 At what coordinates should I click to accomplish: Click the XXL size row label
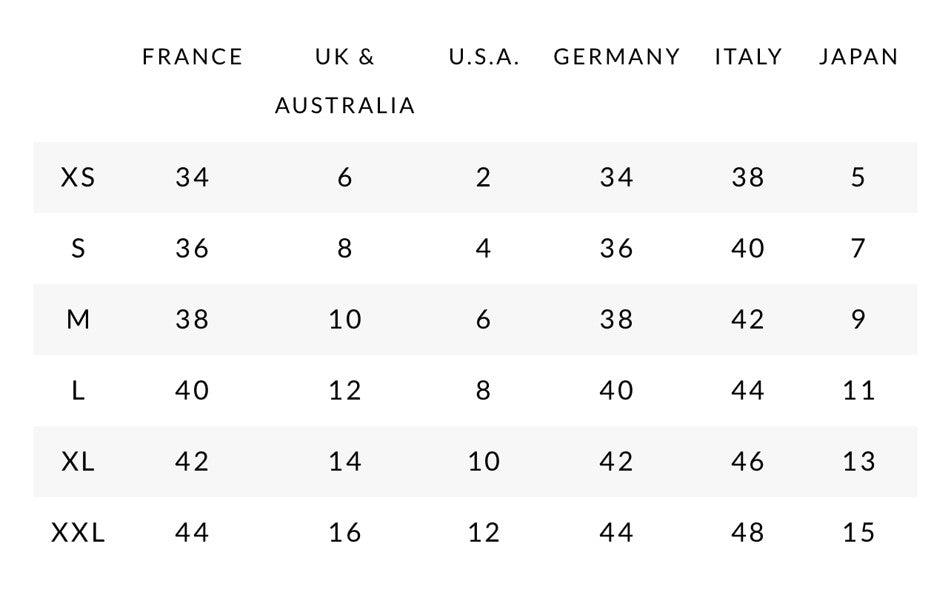coord(78,533)
